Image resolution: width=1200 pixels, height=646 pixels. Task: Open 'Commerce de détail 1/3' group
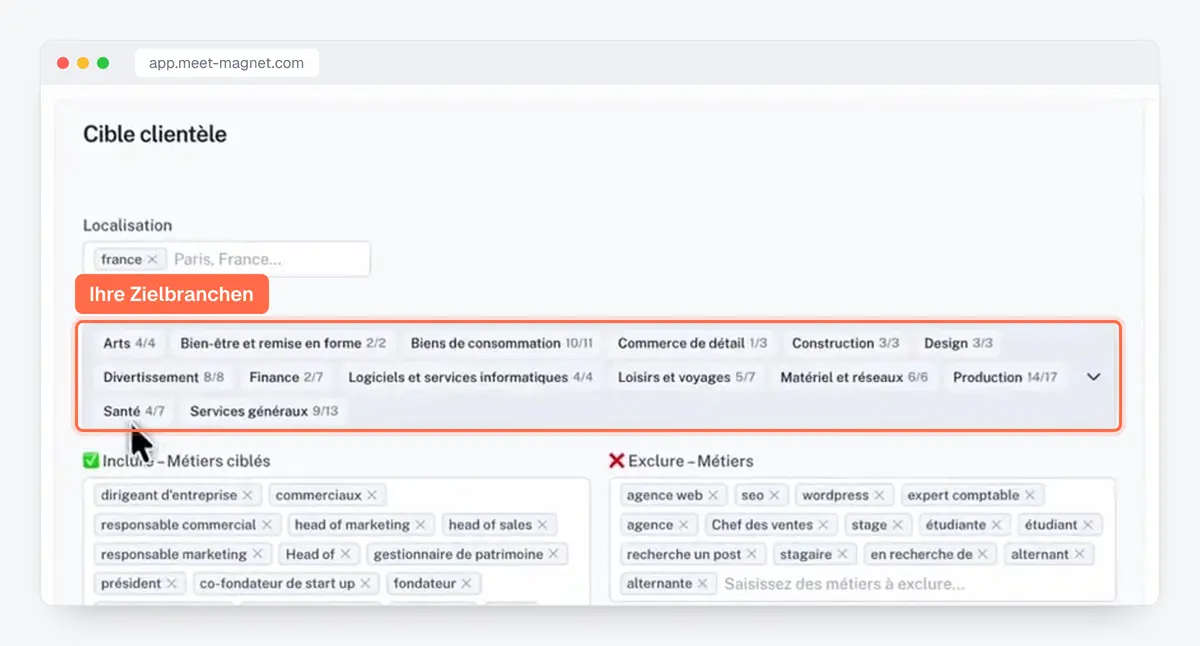coord(692,343)
